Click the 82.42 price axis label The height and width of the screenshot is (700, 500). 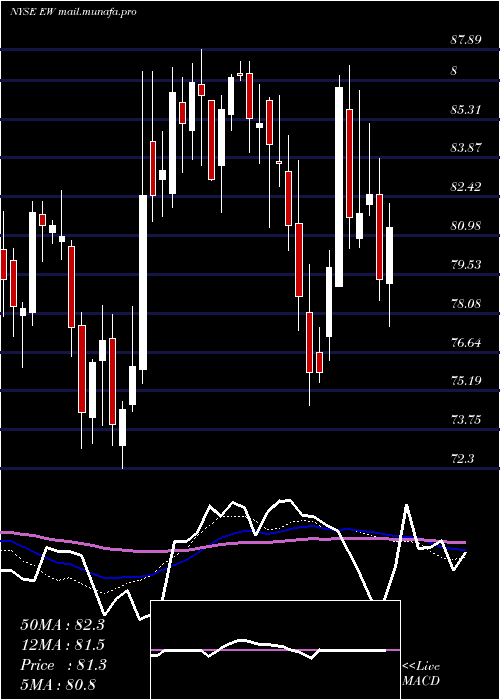(x=466, y=187)
